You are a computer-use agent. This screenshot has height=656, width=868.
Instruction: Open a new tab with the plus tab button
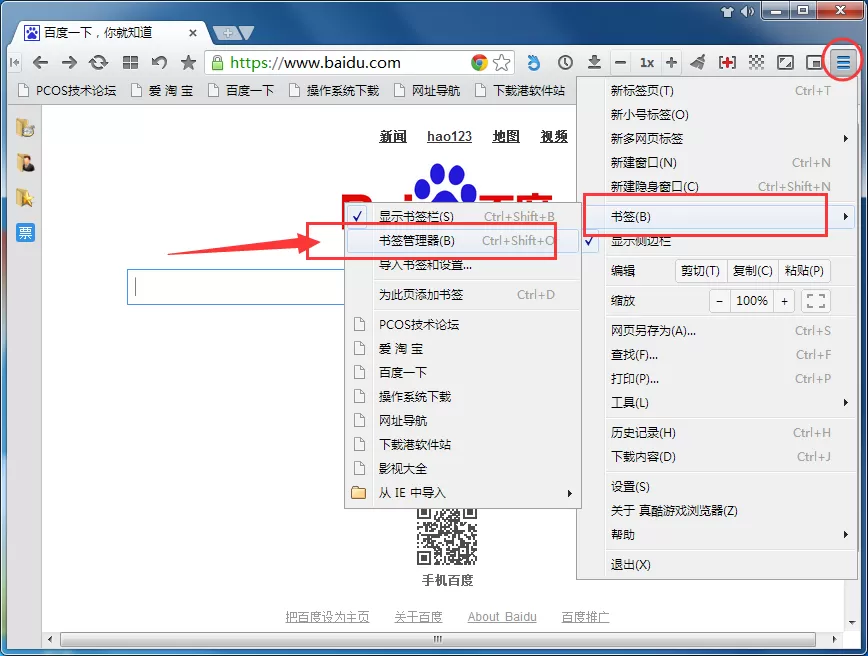click(x=227, y=33)
